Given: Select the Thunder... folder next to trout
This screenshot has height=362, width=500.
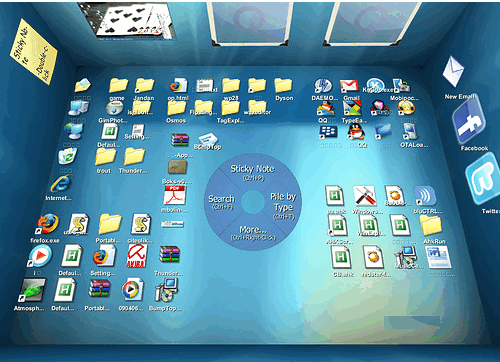Looking at the screenshot, I should [x=134, y=157].
